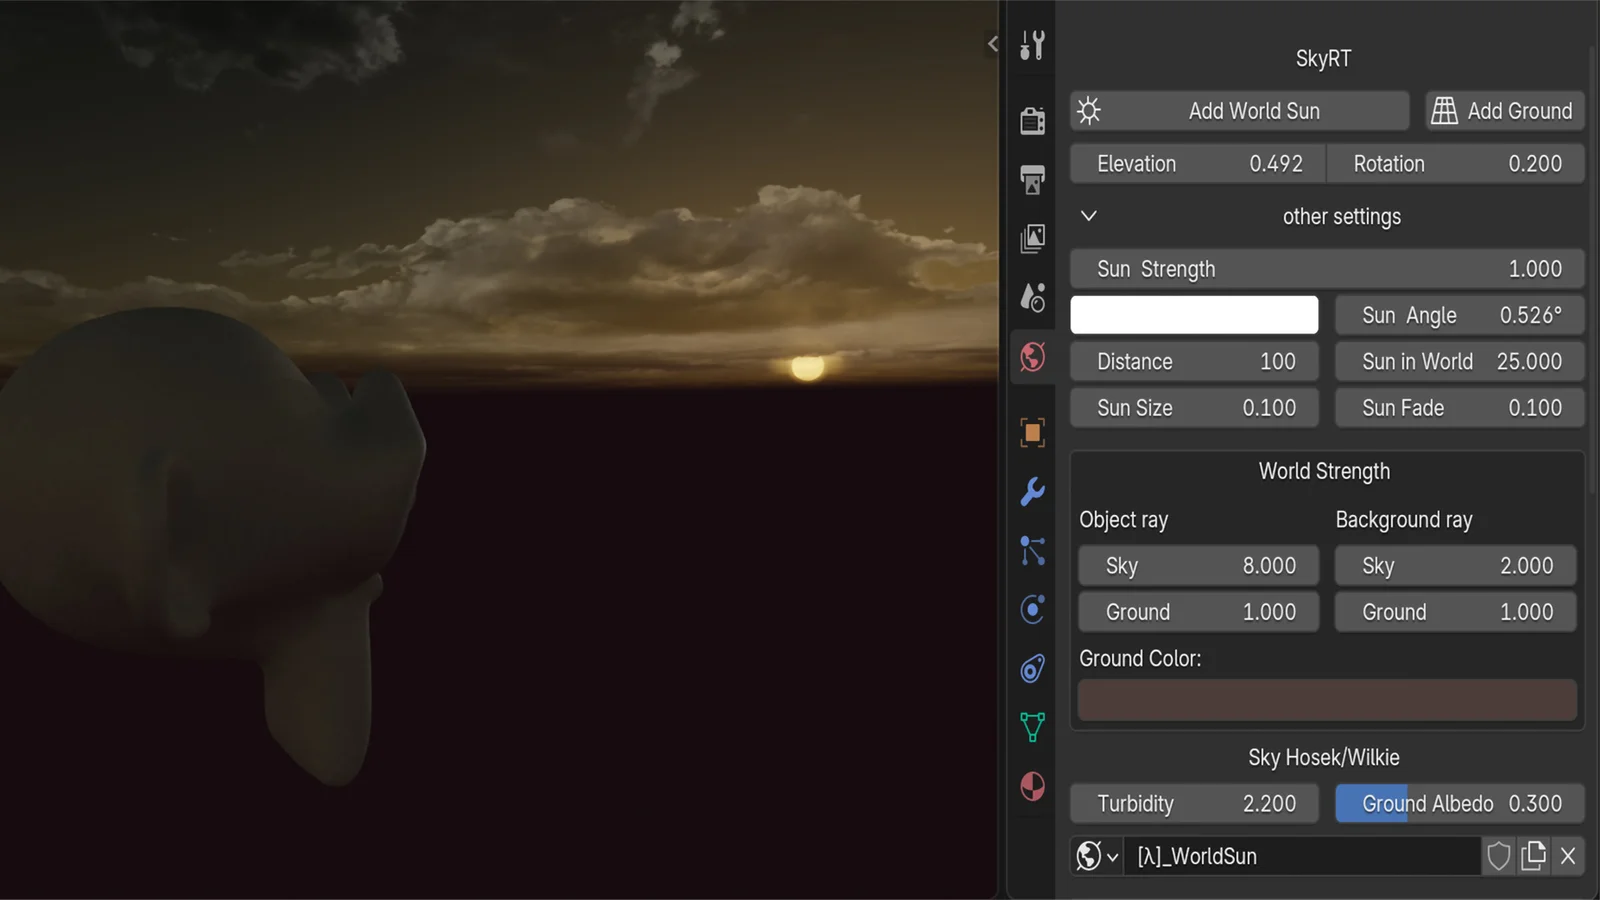Select the Object Data properties icon
Image resolution: width=1600 pixels, height=900 pixels.
coord(1032,728)
